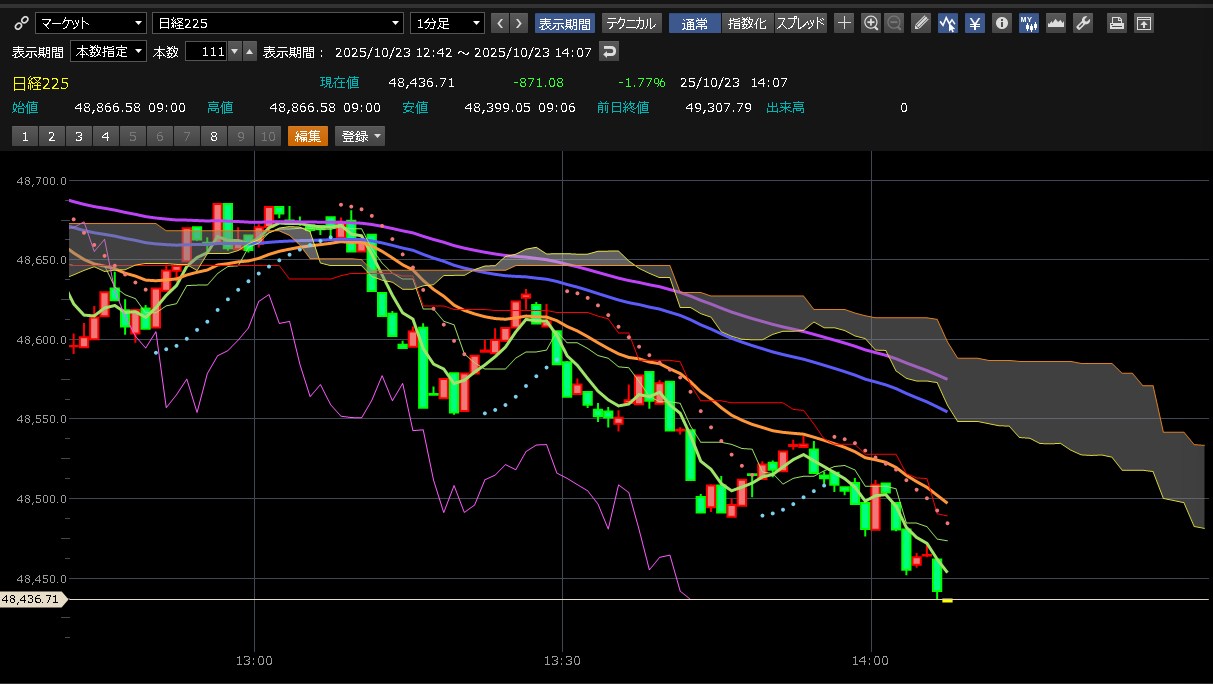This screenshot has width=1213, height=684.
Task: Select chart preset tab 3
Action: pos(78,137)
